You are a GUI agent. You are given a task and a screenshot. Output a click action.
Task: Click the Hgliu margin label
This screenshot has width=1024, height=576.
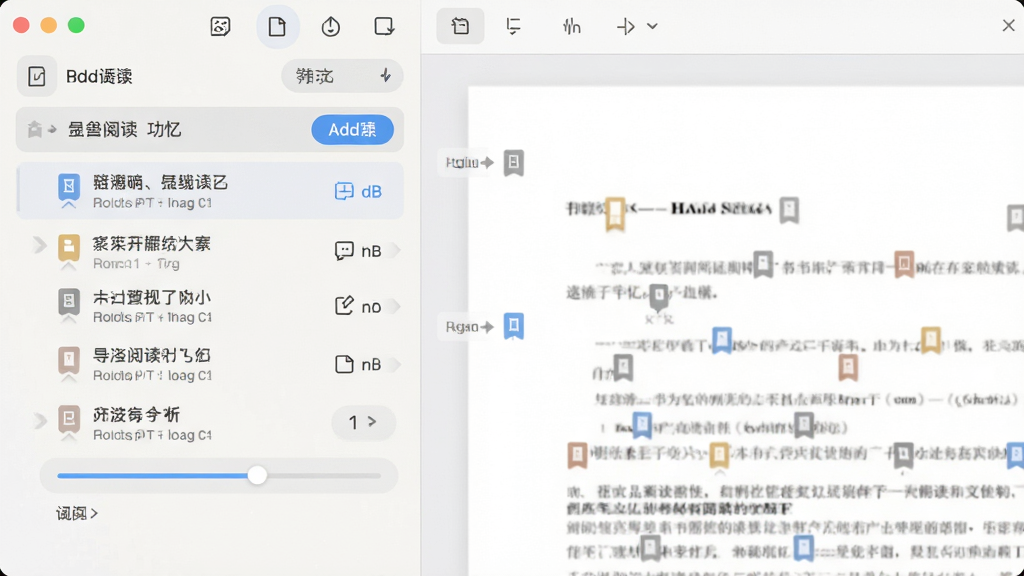(x=462, y=163)
